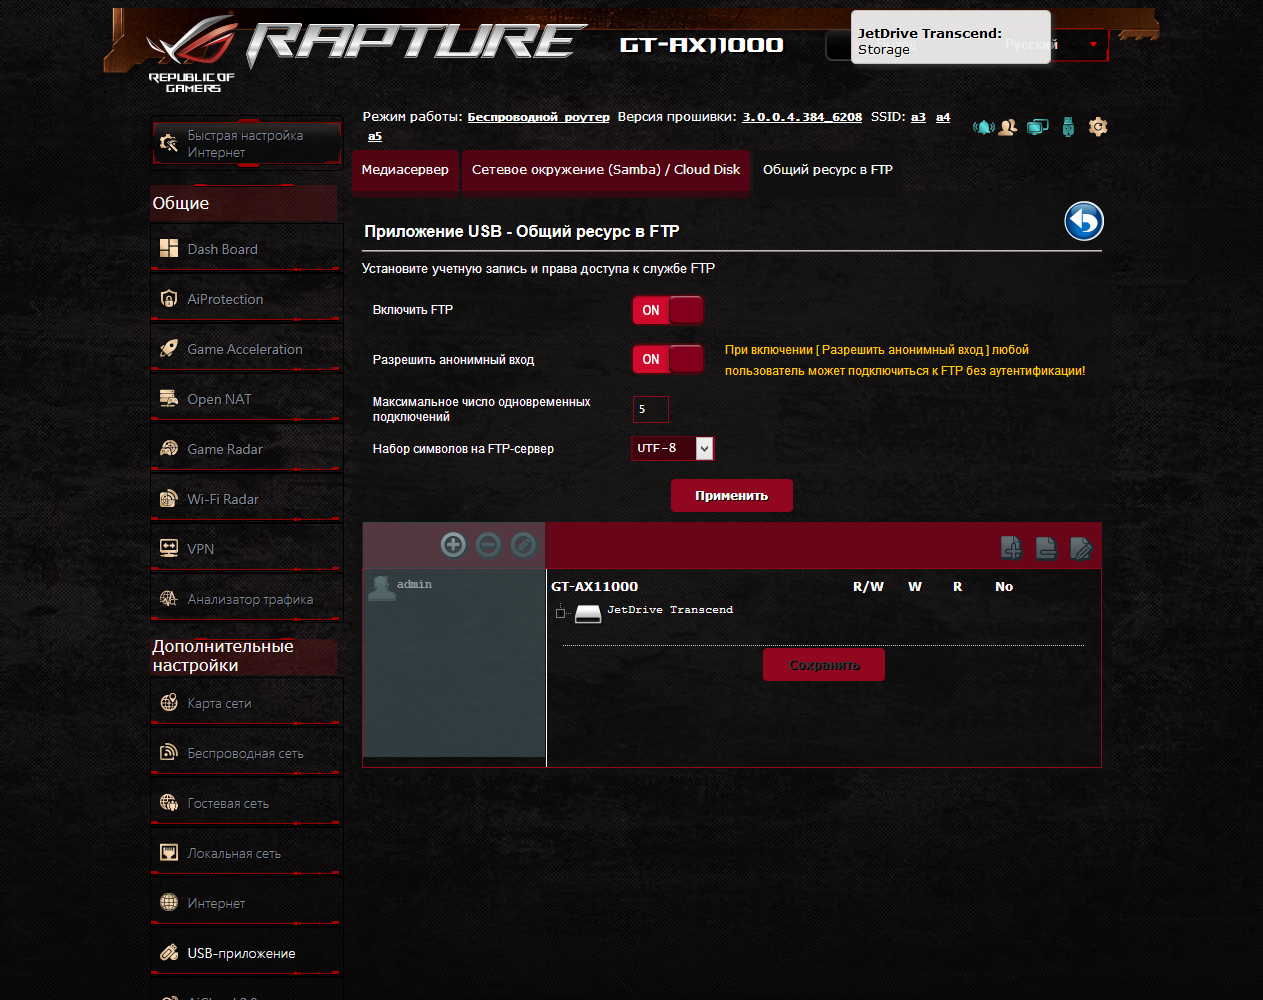The image size is (1263, 1000).
Task: Click the Анализатор трафика icon
Action: pyautogui.click(x=169, y=599)
